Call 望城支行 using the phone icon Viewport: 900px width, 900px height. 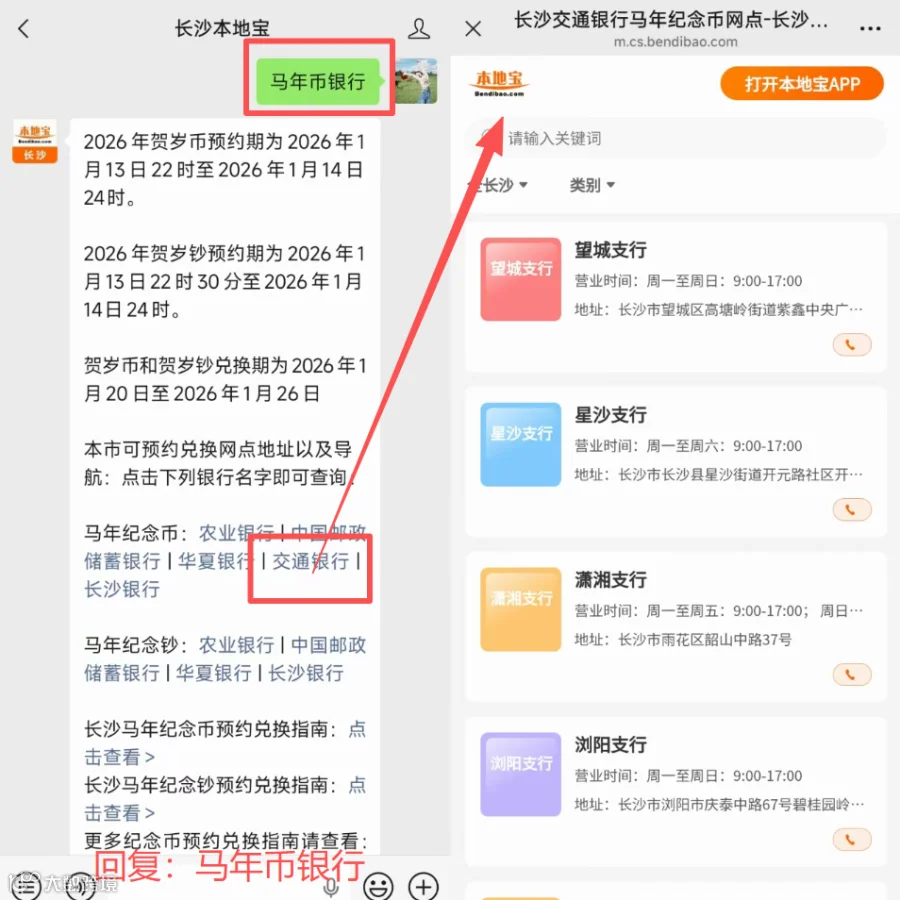pos(852,345)
